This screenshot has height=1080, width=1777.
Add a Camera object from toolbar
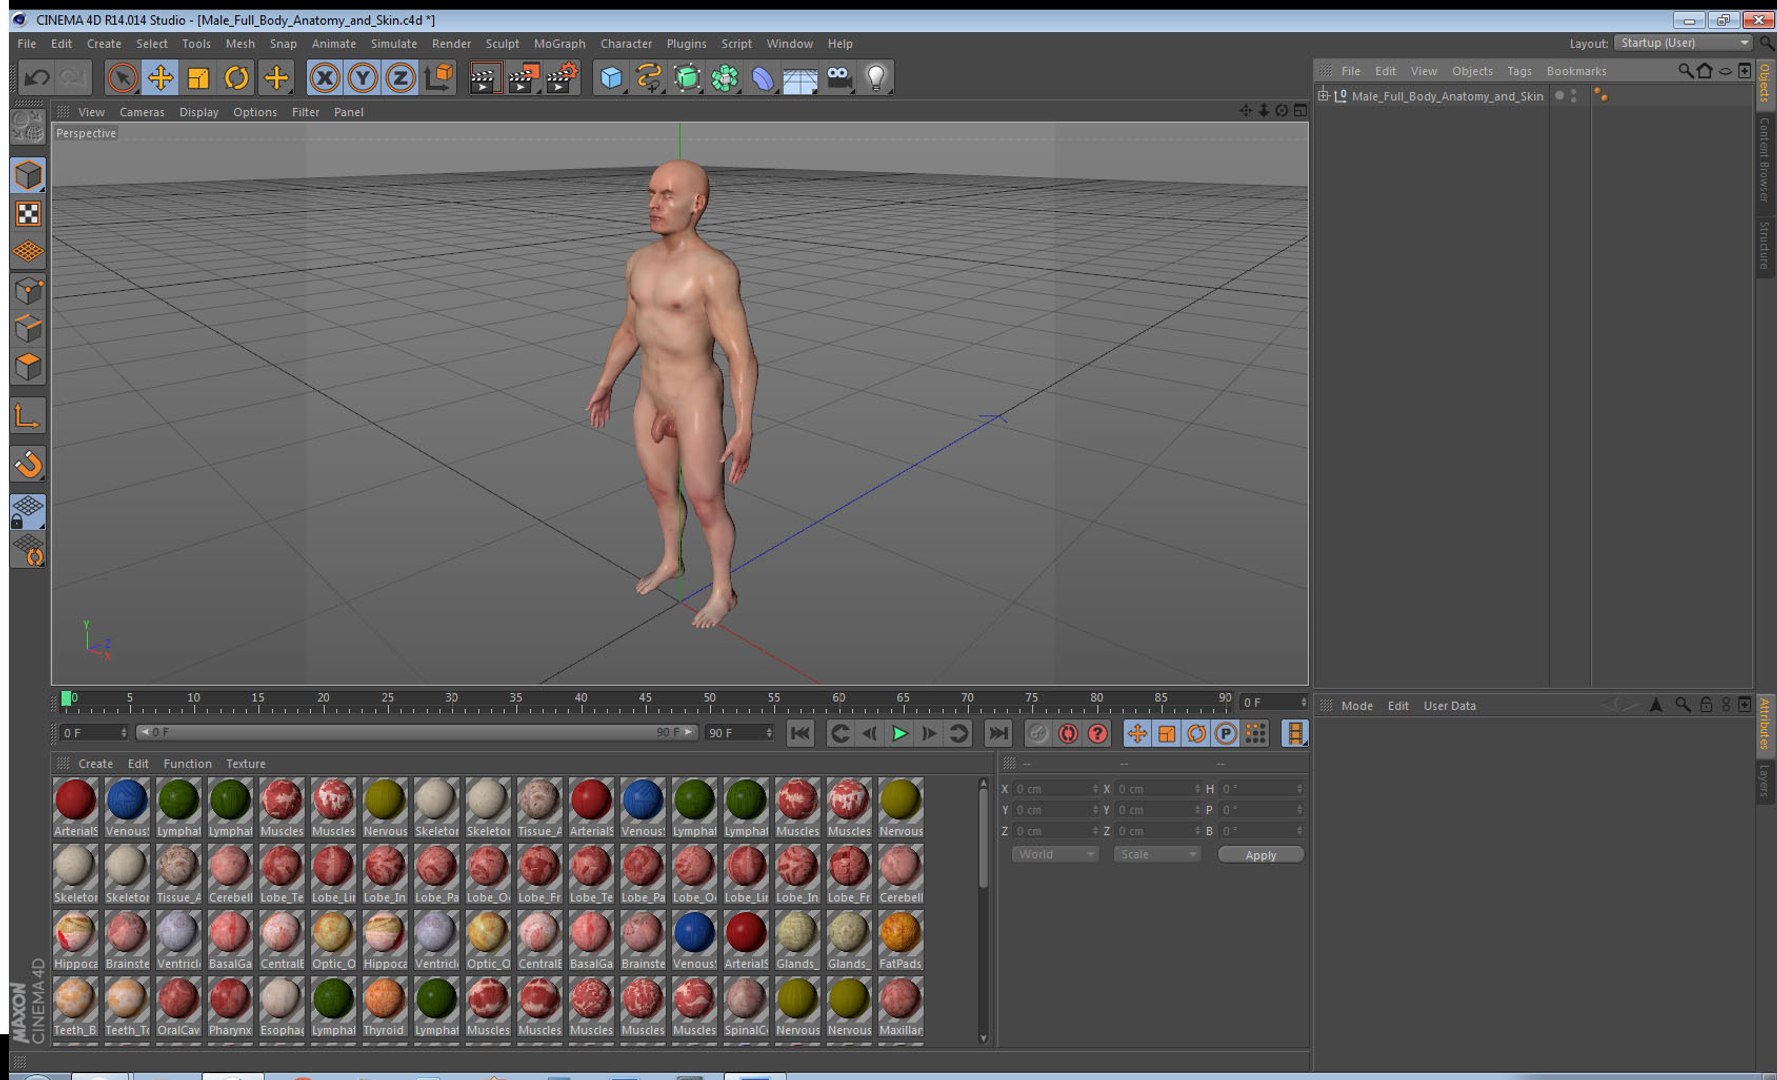[839, 78]
